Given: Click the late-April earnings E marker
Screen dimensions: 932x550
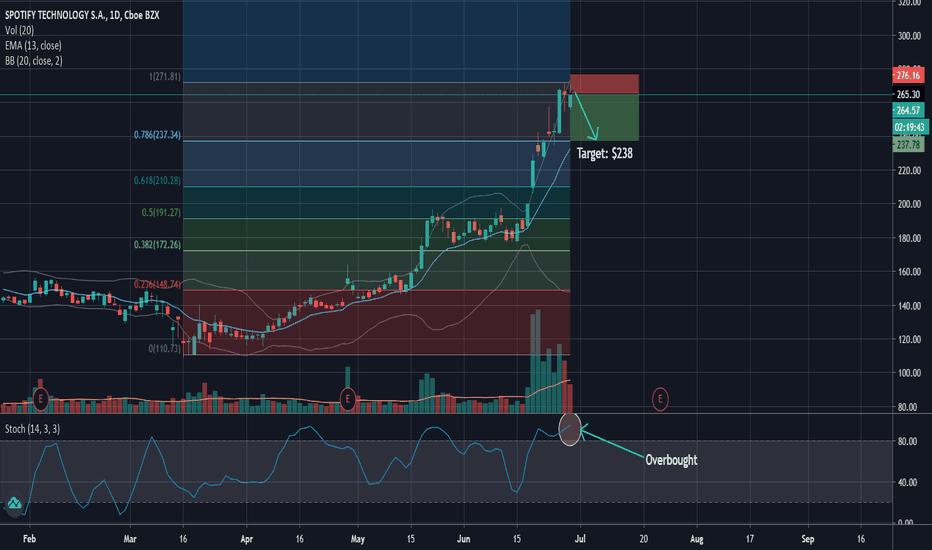Looking at the screenshot, I should (348, 398).
